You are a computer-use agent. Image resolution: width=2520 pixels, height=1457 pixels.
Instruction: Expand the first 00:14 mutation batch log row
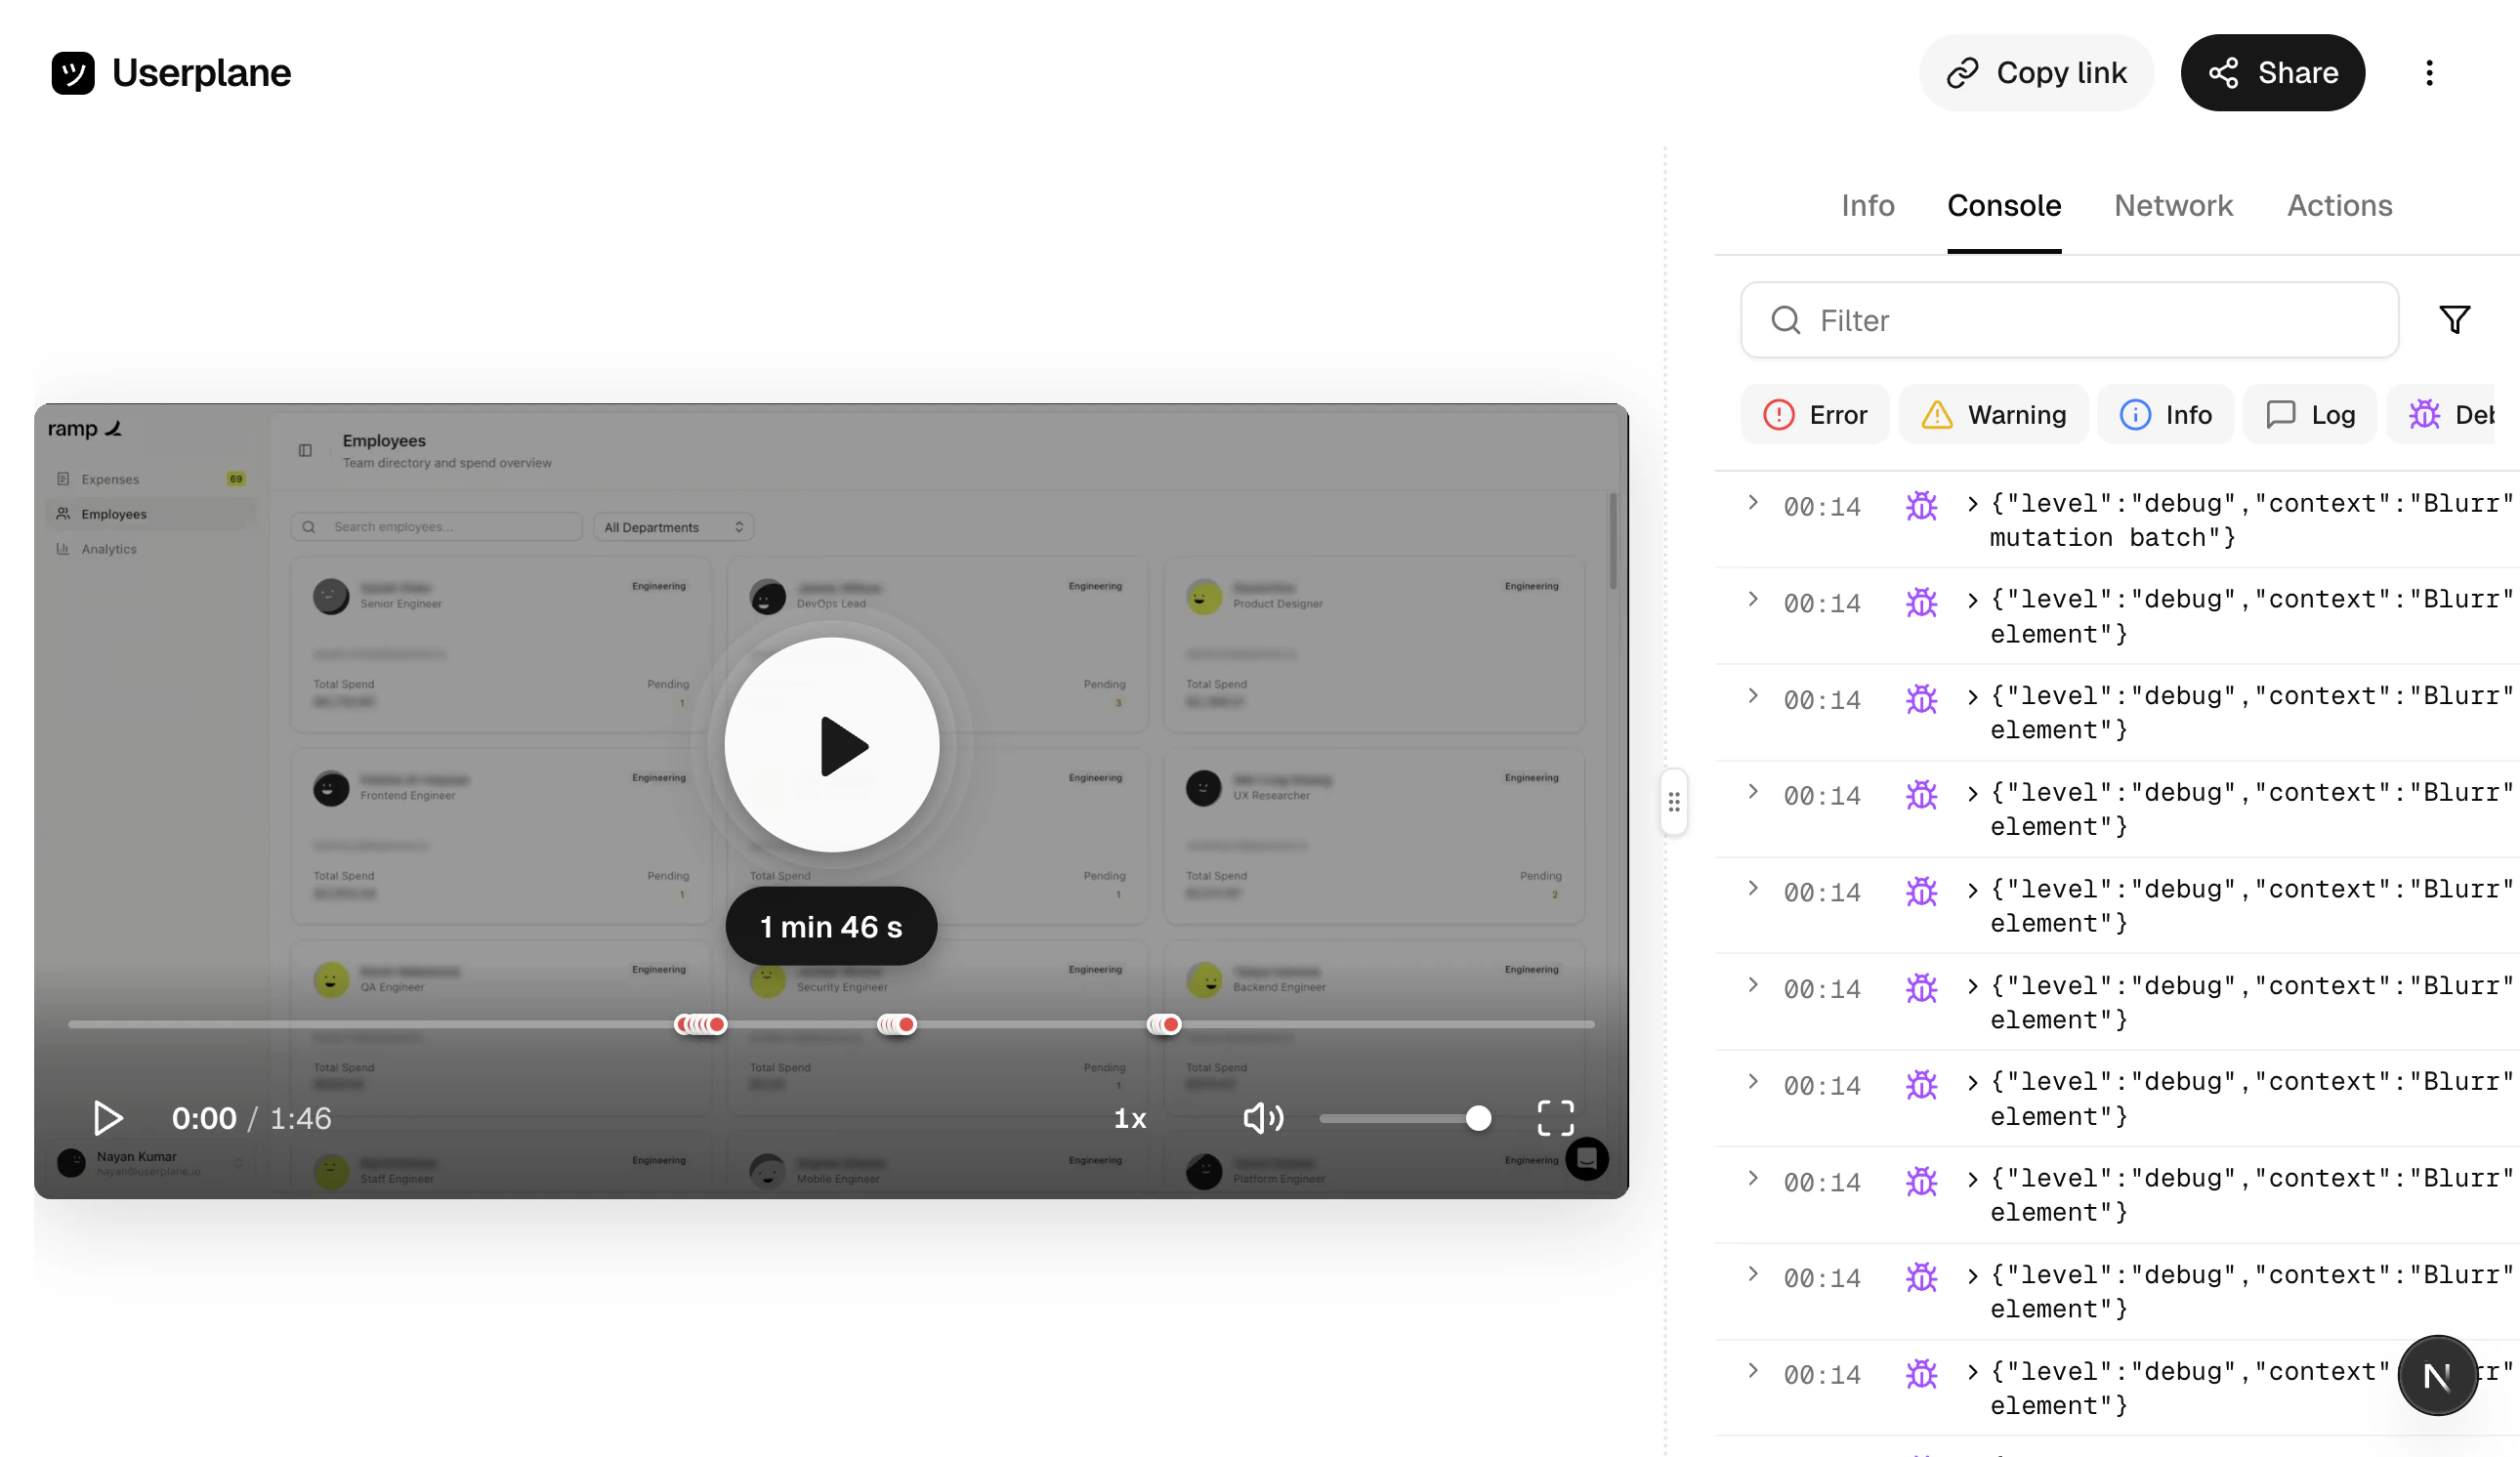pos(1753,503)
